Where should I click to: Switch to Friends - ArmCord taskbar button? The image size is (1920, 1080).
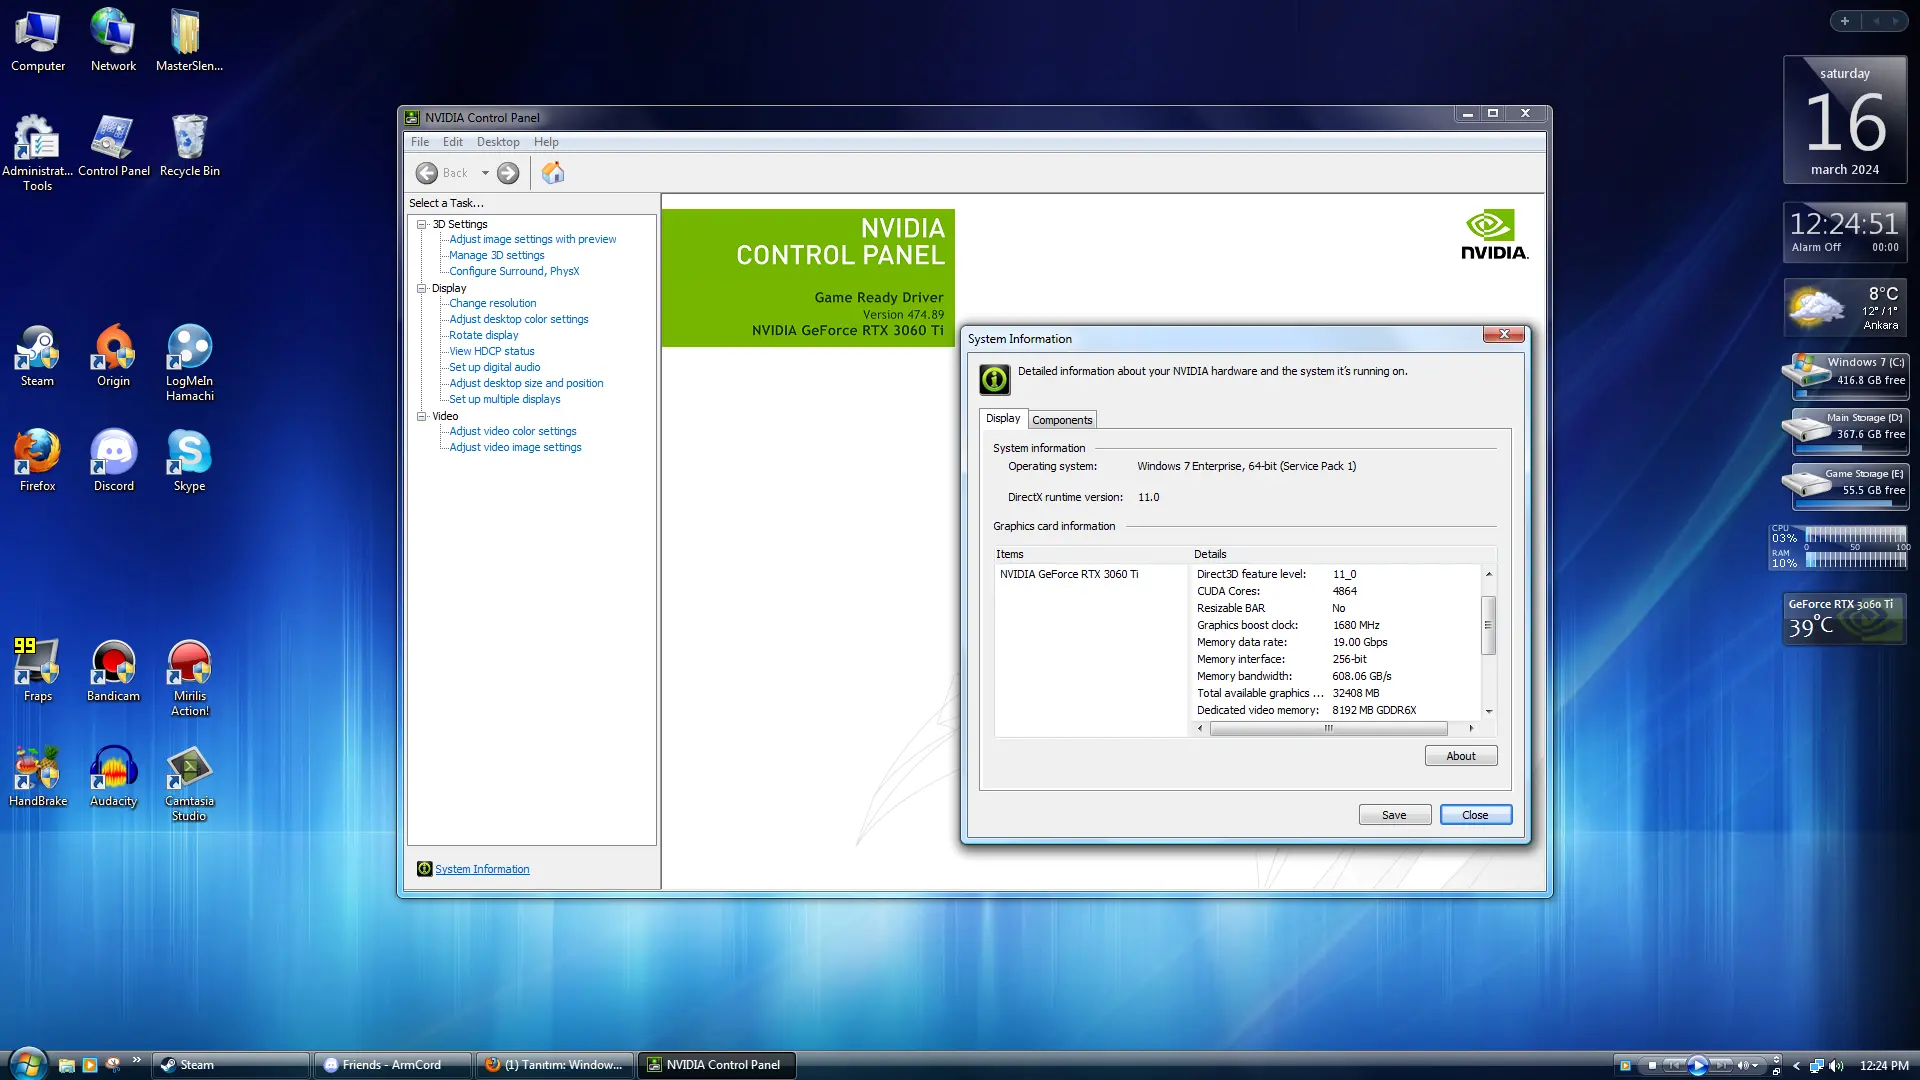click(x=394, y=1065)
